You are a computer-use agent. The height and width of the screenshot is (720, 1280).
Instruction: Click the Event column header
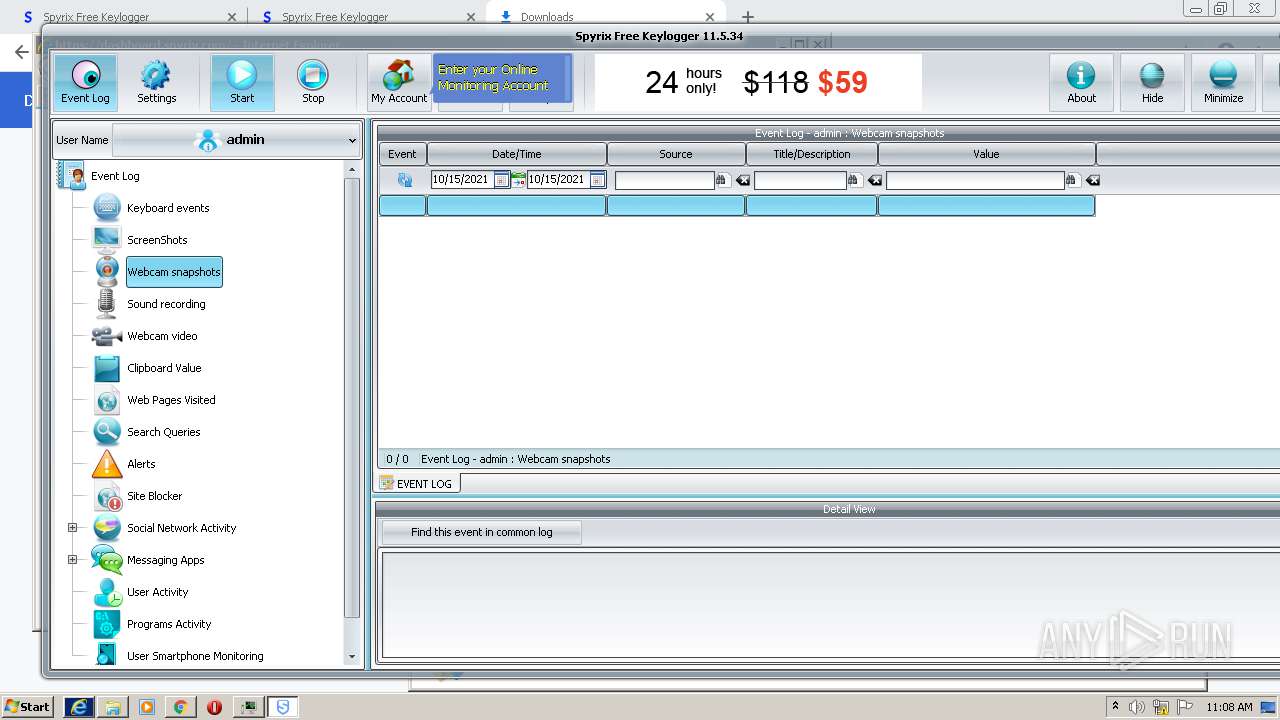402,154
